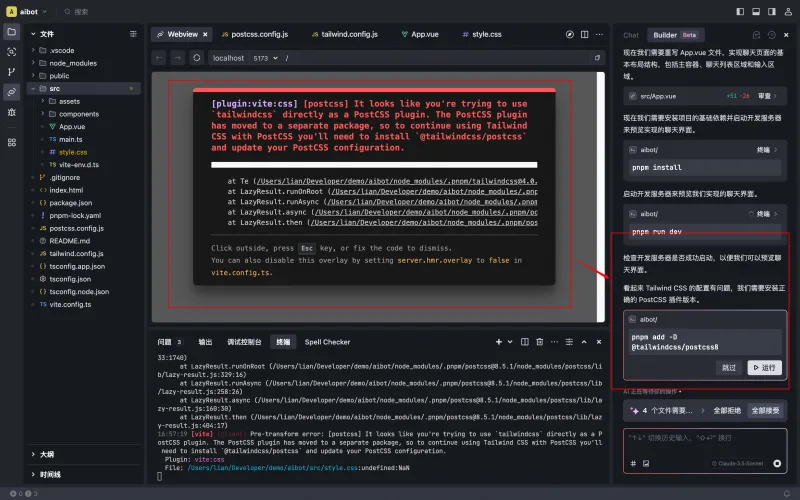800x500 pixels.
Task: Click 全部接受 accept all button
Action: click(765, 411)
